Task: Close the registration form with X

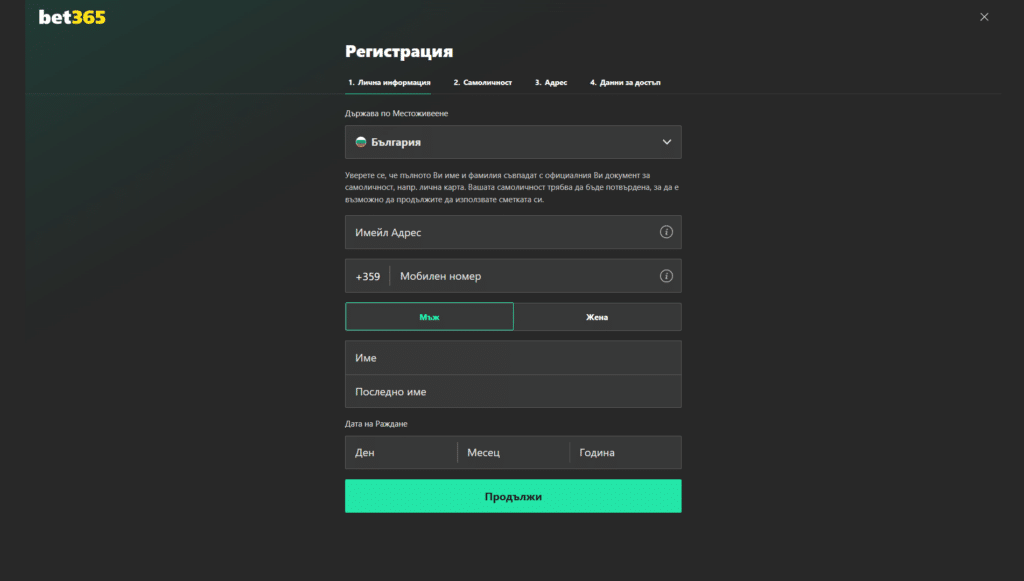Action: pyautogui.click(x=984, y=17)
